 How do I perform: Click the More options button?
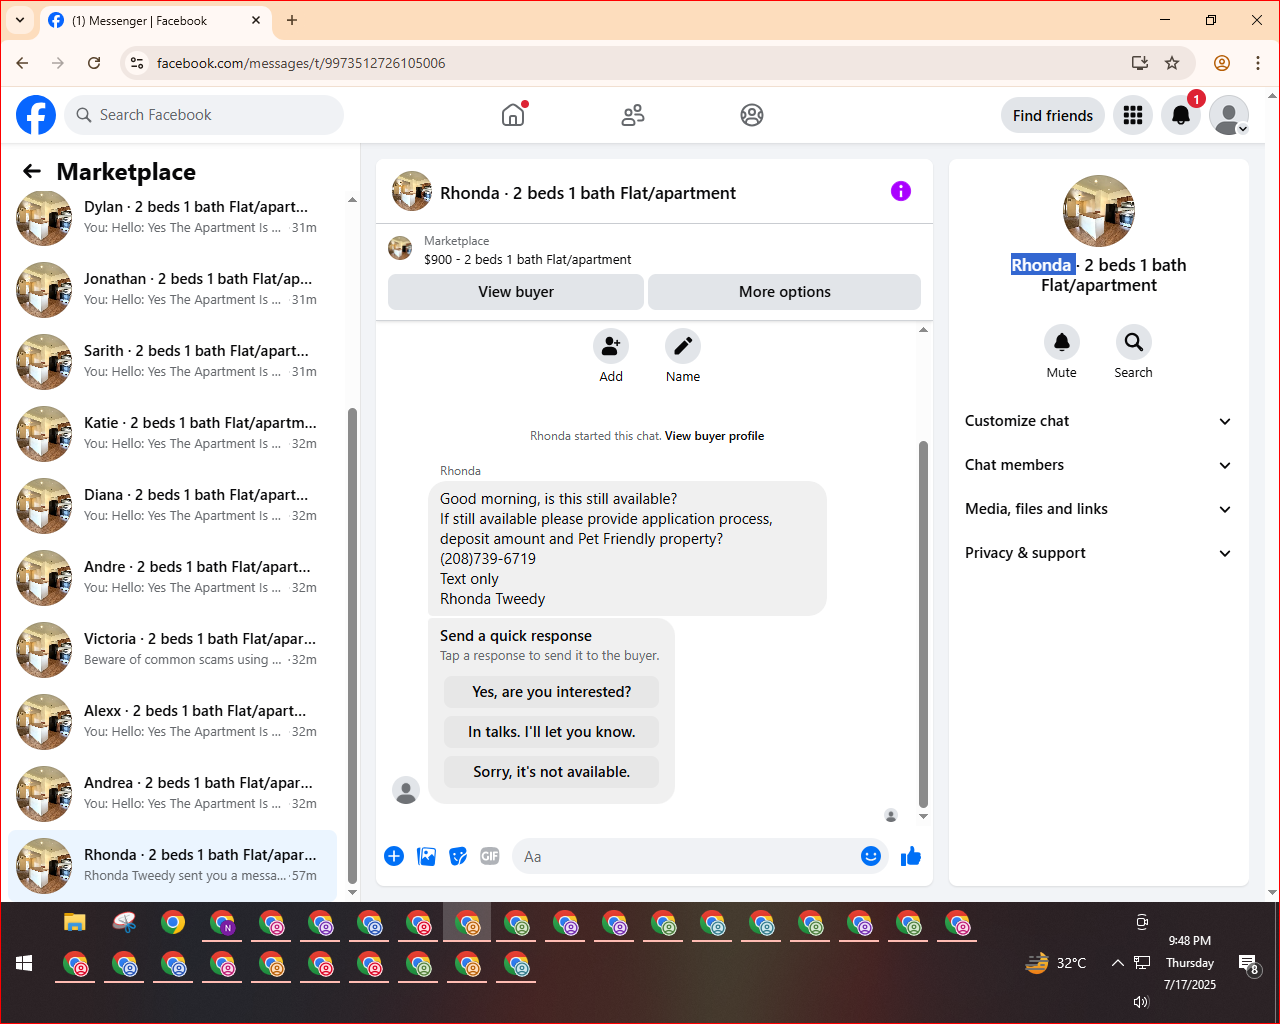[x=785, y=292]
